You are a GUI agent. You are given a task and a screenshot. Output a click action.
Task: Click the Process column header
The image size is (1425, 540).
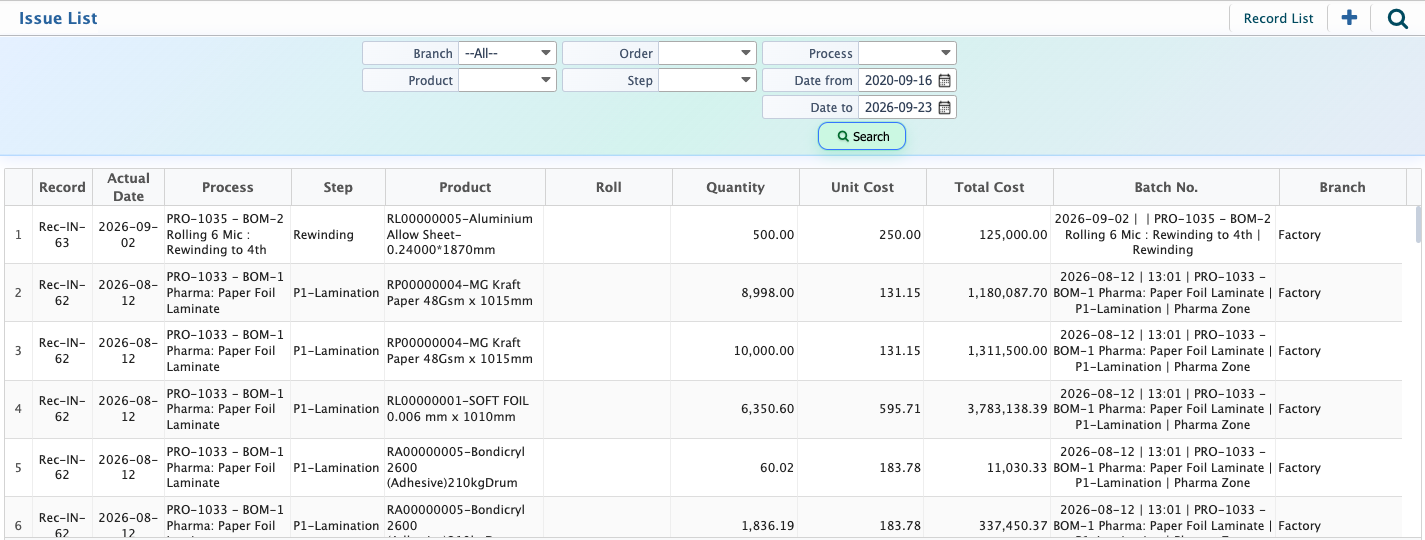click(x=228, y=187)
